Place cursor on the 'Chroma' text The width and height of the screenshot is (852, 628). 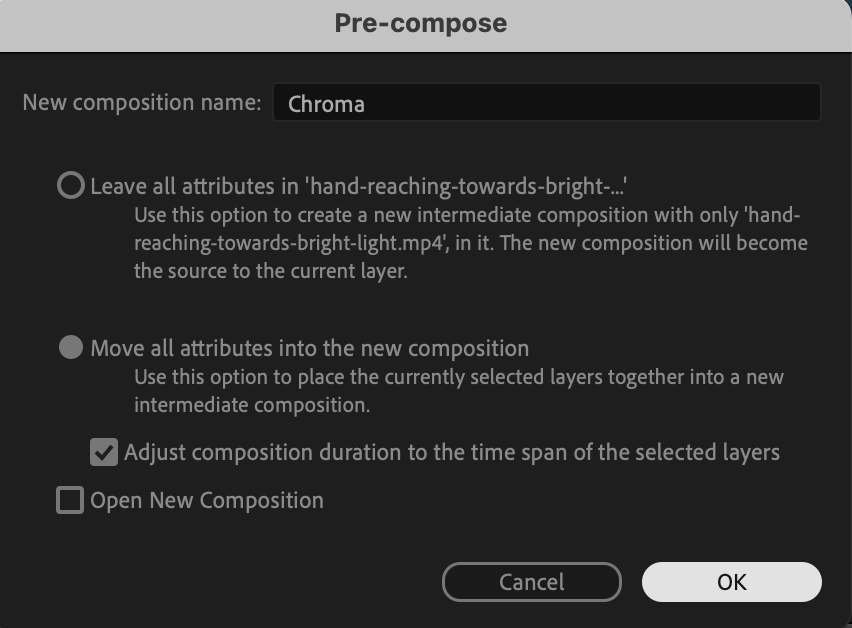(x=326, y=104)
